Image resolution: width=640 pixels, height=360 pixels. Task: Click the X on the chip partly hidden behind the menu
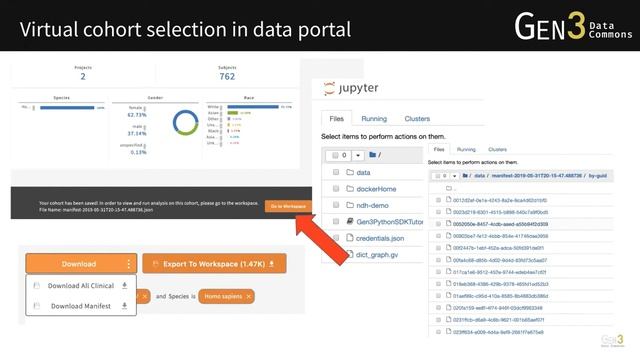144,296
